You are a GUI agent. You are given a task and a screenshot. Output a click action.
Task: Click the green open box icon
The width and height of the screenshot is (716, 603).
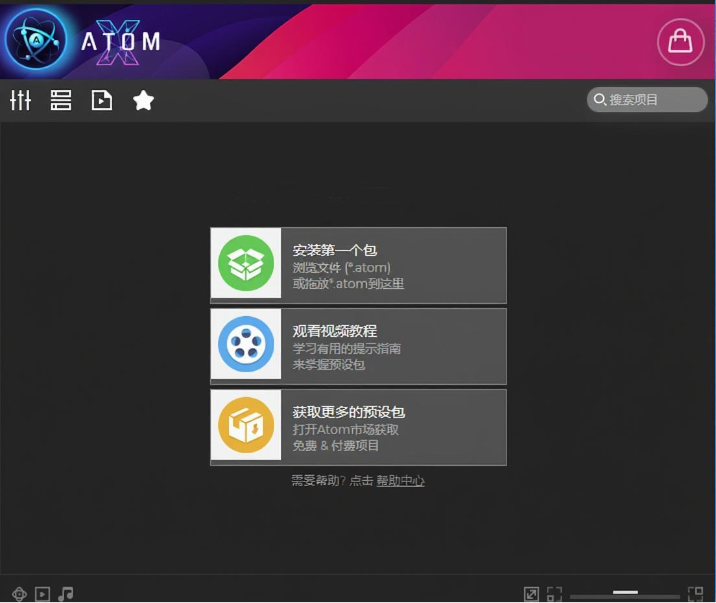tap(246, 263)
